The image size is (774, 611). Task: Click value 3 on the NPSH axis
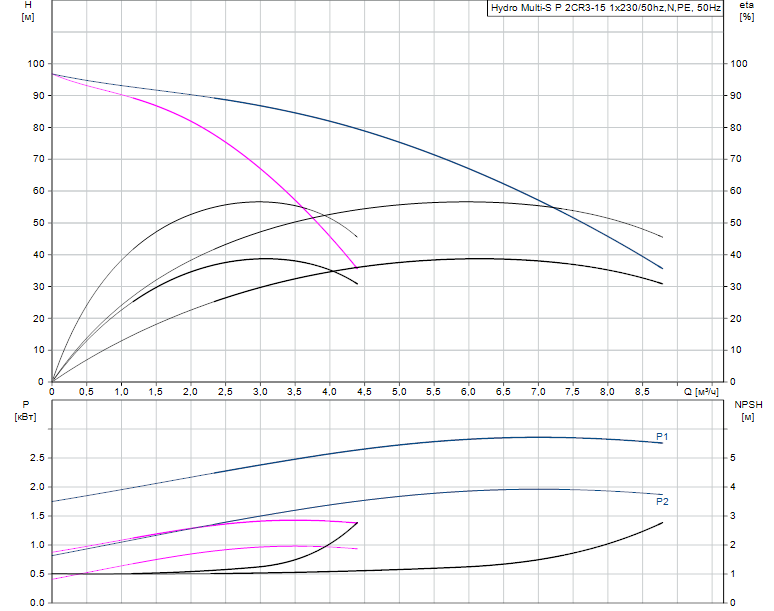tap(733, 516)
